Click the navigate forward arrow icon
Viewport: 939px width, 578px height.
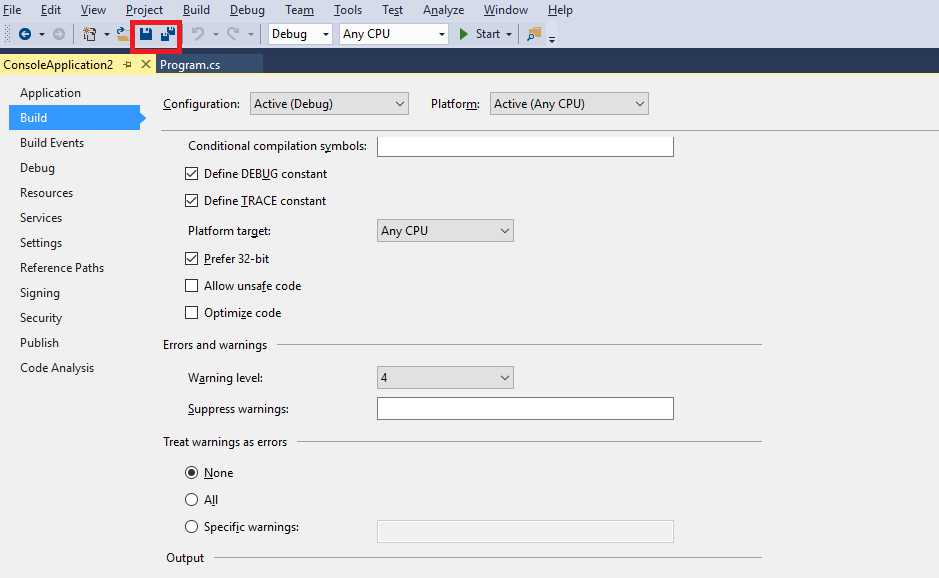point(59,34)
